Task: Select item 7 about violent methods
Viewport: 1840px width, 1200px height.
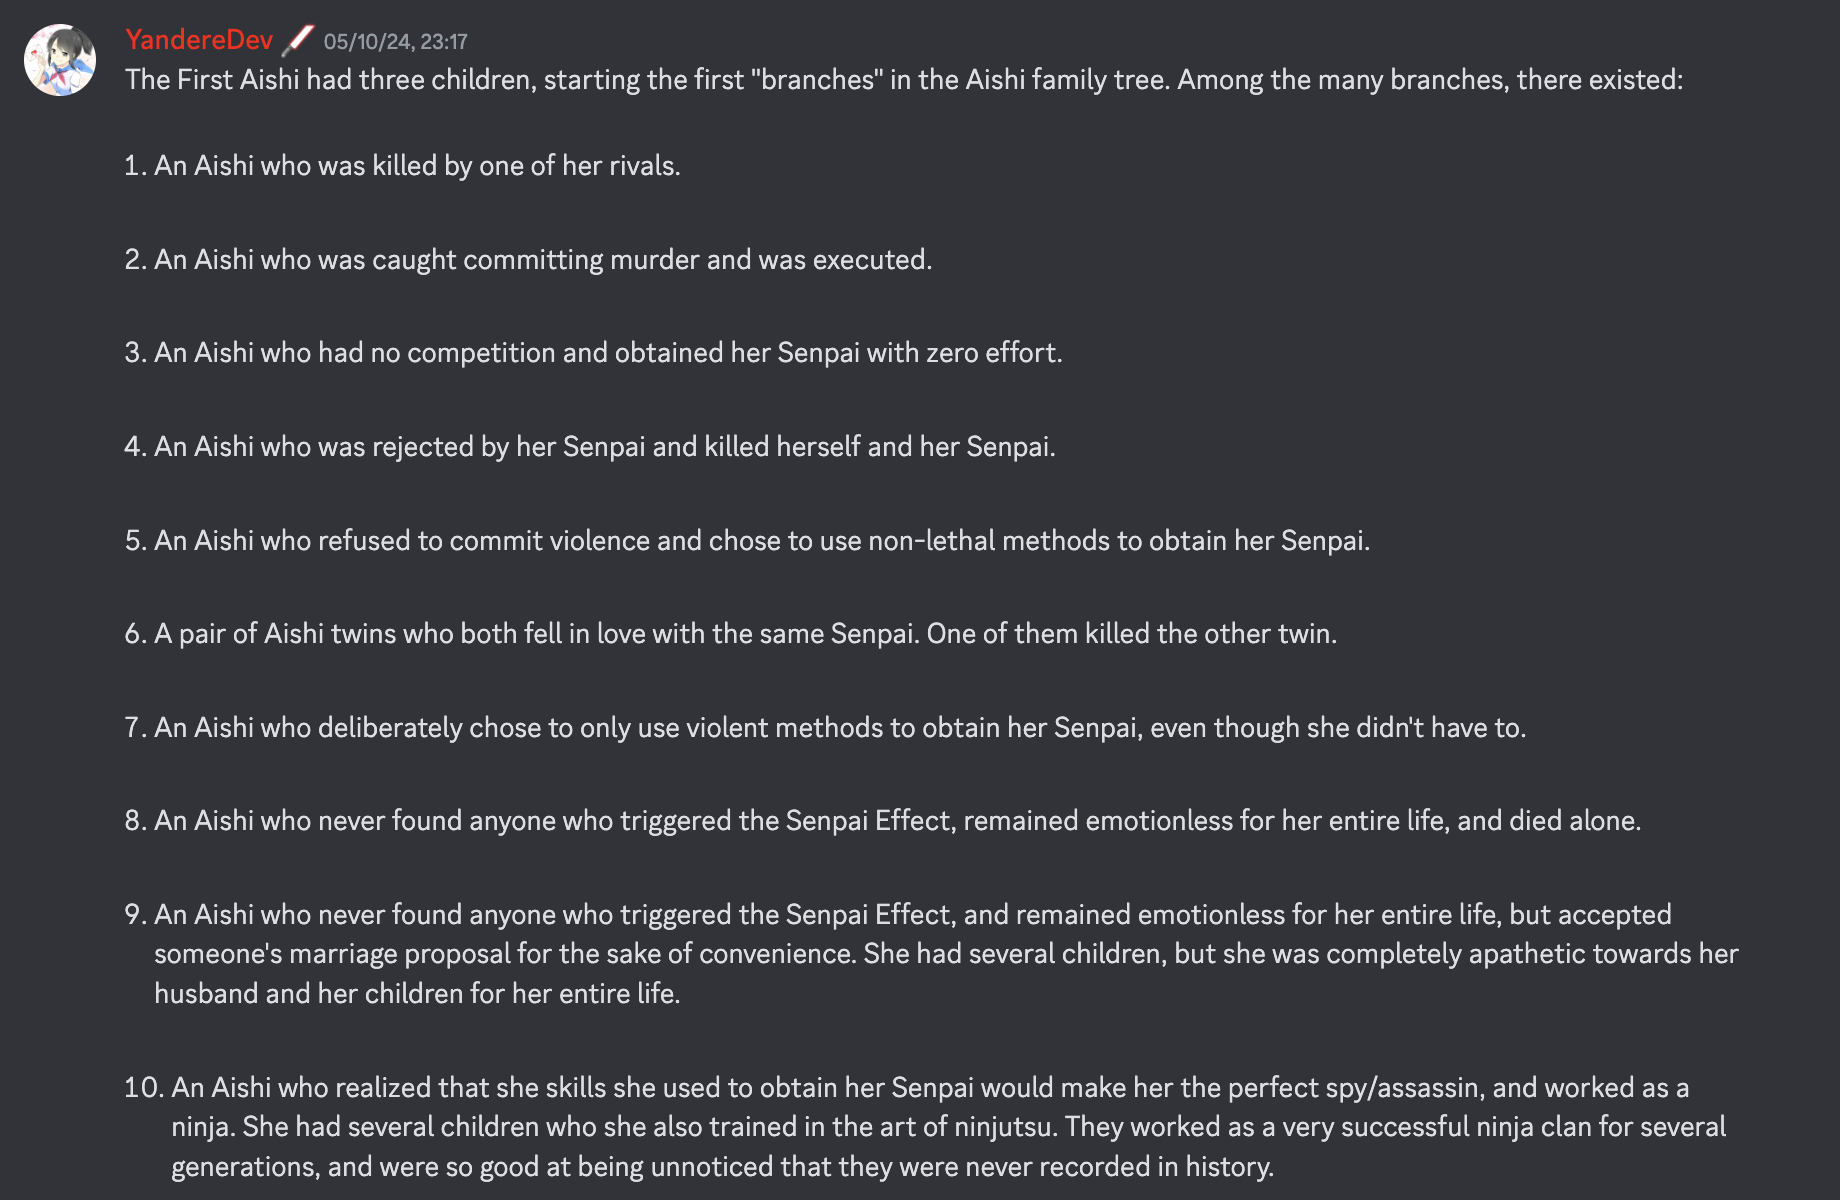Action: [825, 728]
